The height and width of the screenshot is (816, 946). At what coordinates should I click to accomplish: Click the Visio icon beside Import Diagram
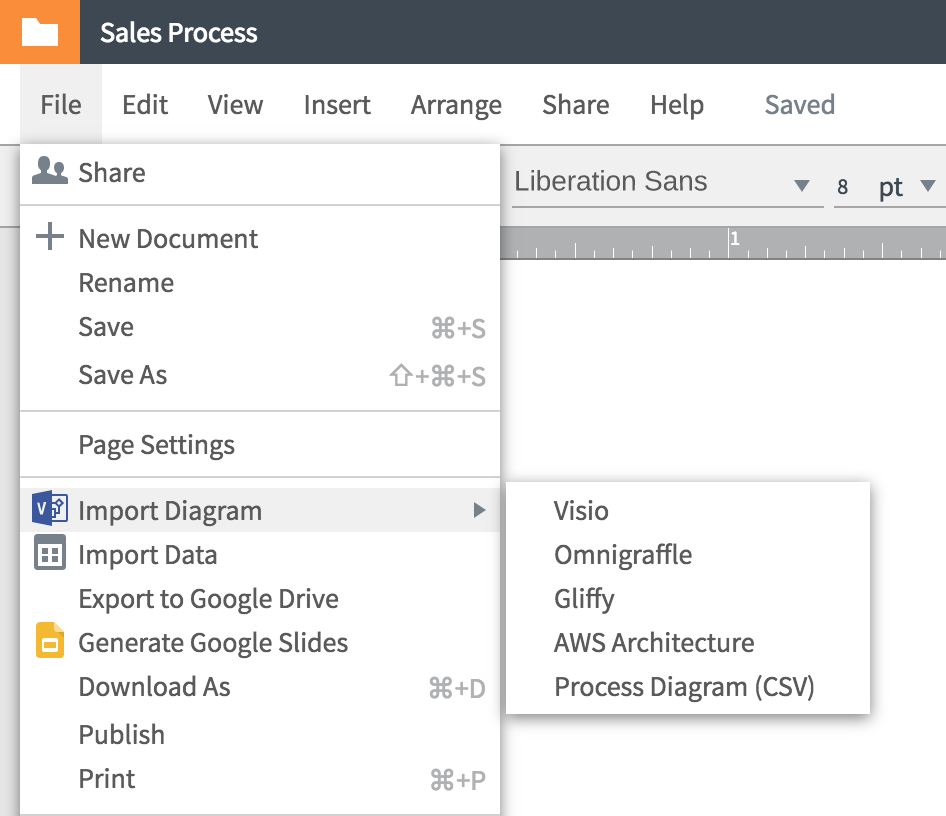[50, 509]
